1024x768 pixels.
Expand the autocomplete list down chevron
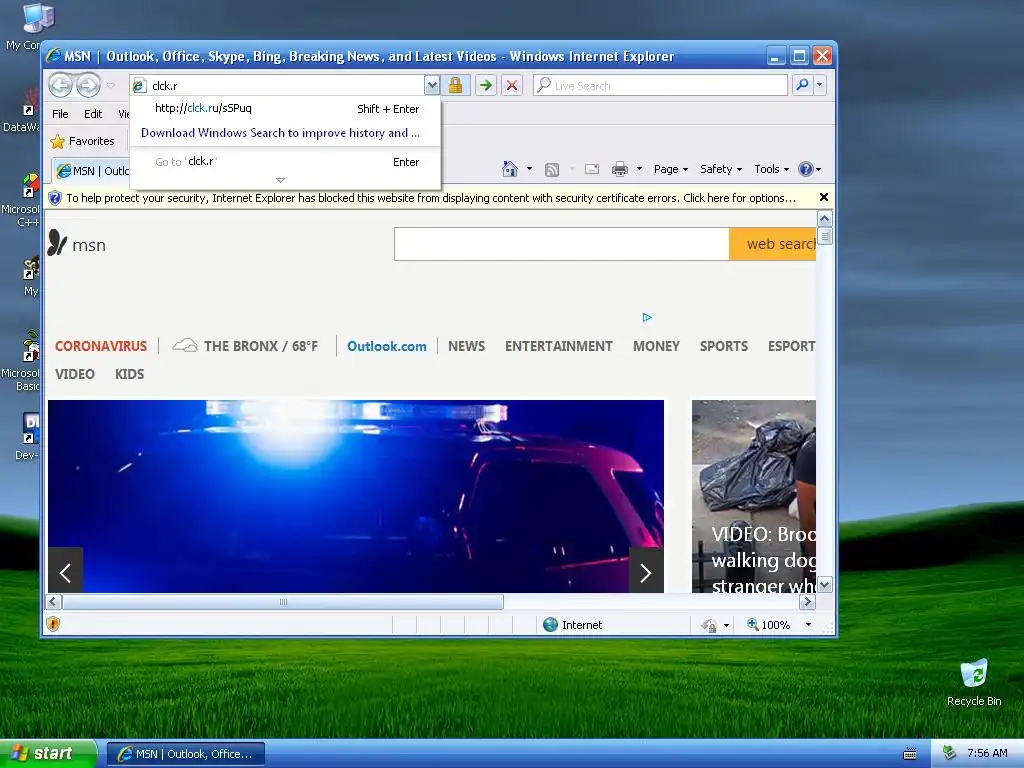[280, 180]
